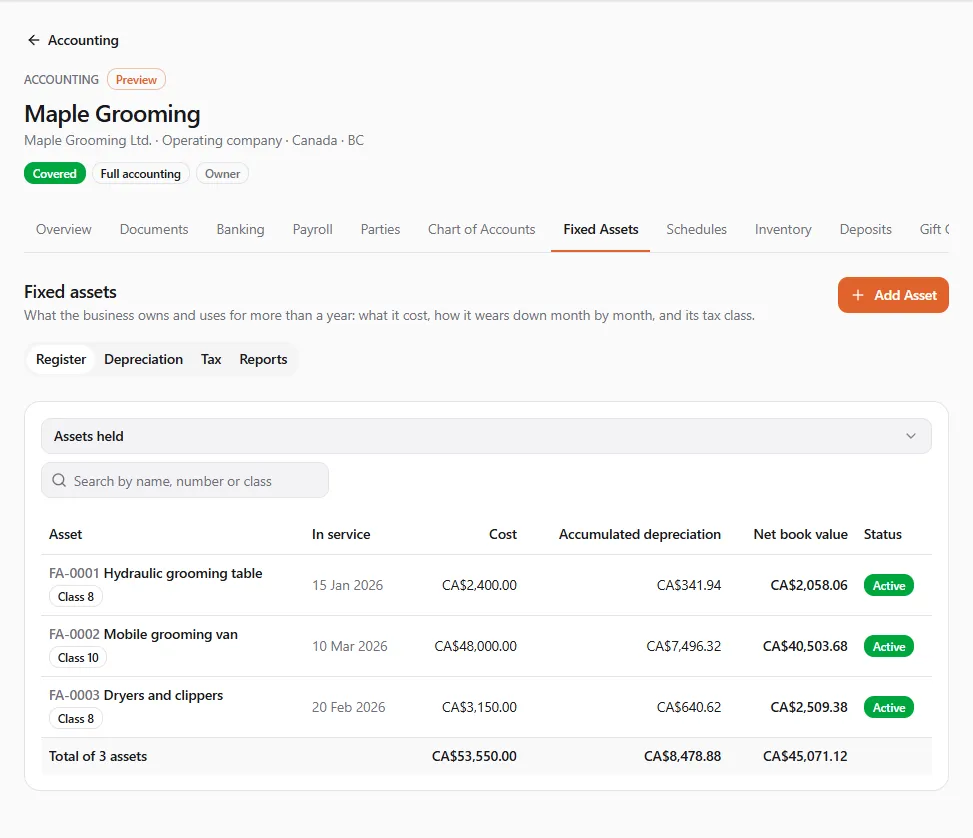Switch to the Depreciation sub-tab
Viewport: 973px width, 838px height.
click(x=143, y=359)
